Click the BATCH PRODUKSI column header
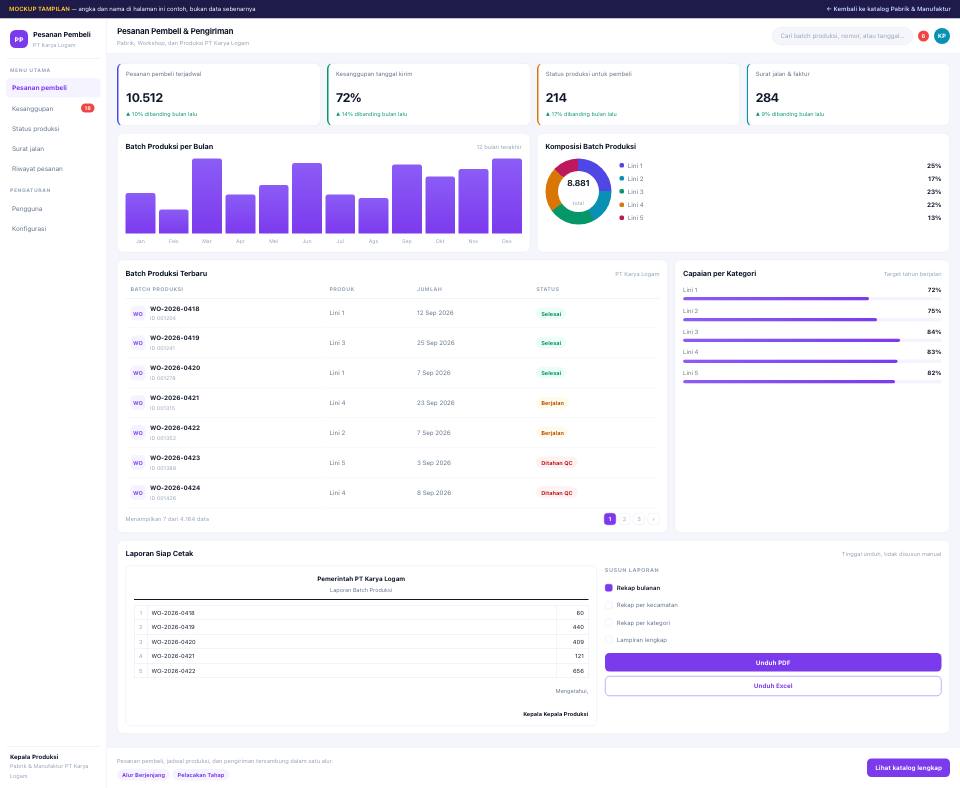Screen dimensions: 960x788 click(157, 289)
